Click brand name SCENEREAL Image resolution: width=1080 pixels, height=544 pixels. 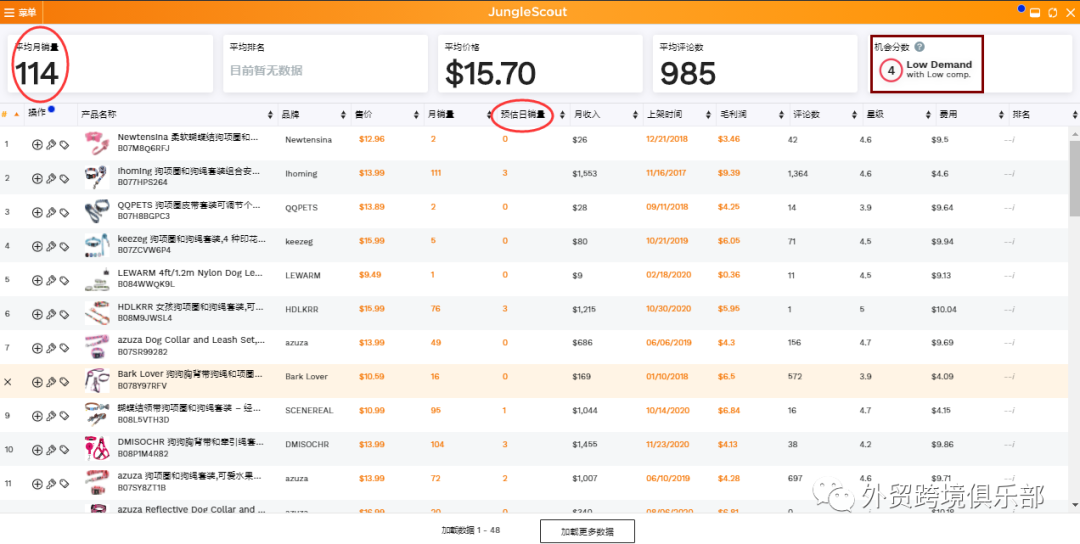tap(309, 410)
